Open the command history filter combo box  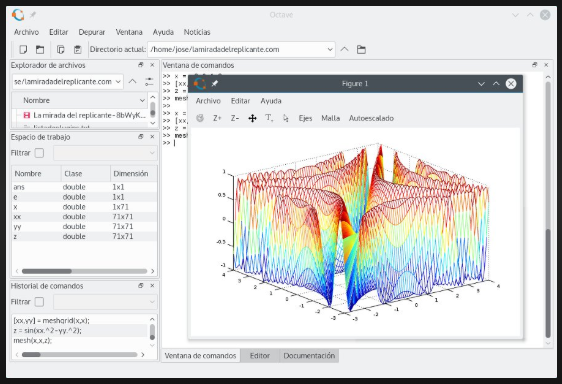tap(105, 302)
